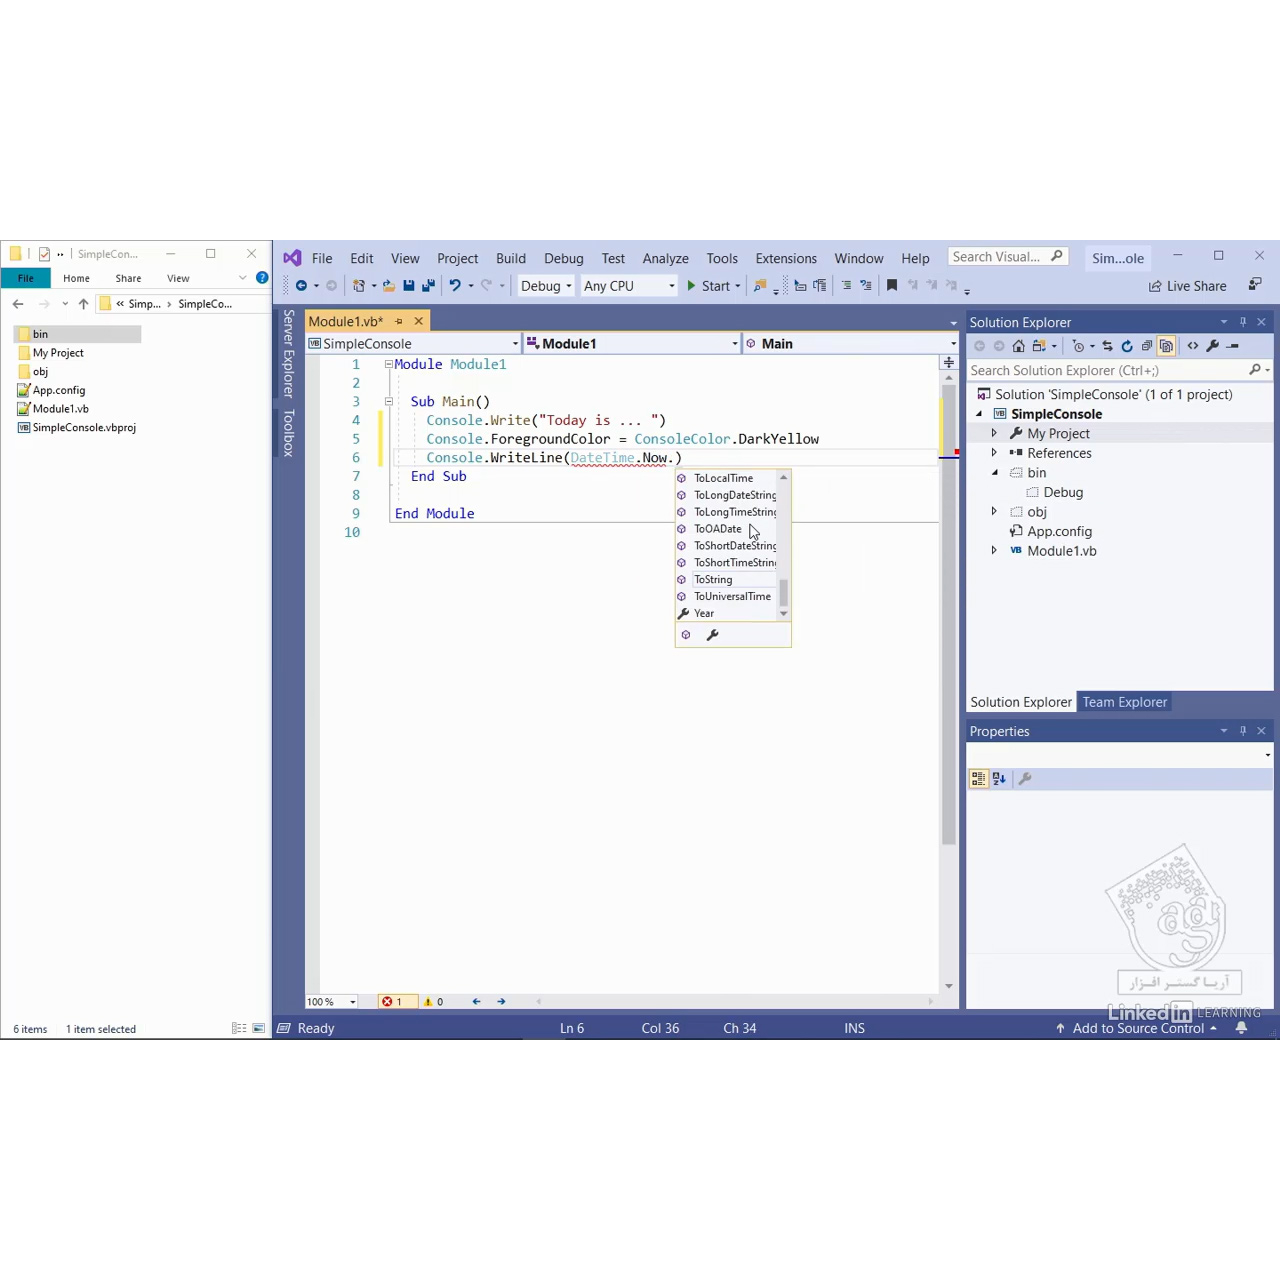The image size is (1280, 1280).
Task: Switch to the Team Explorer tab
Action: [x=1124, y=702]
